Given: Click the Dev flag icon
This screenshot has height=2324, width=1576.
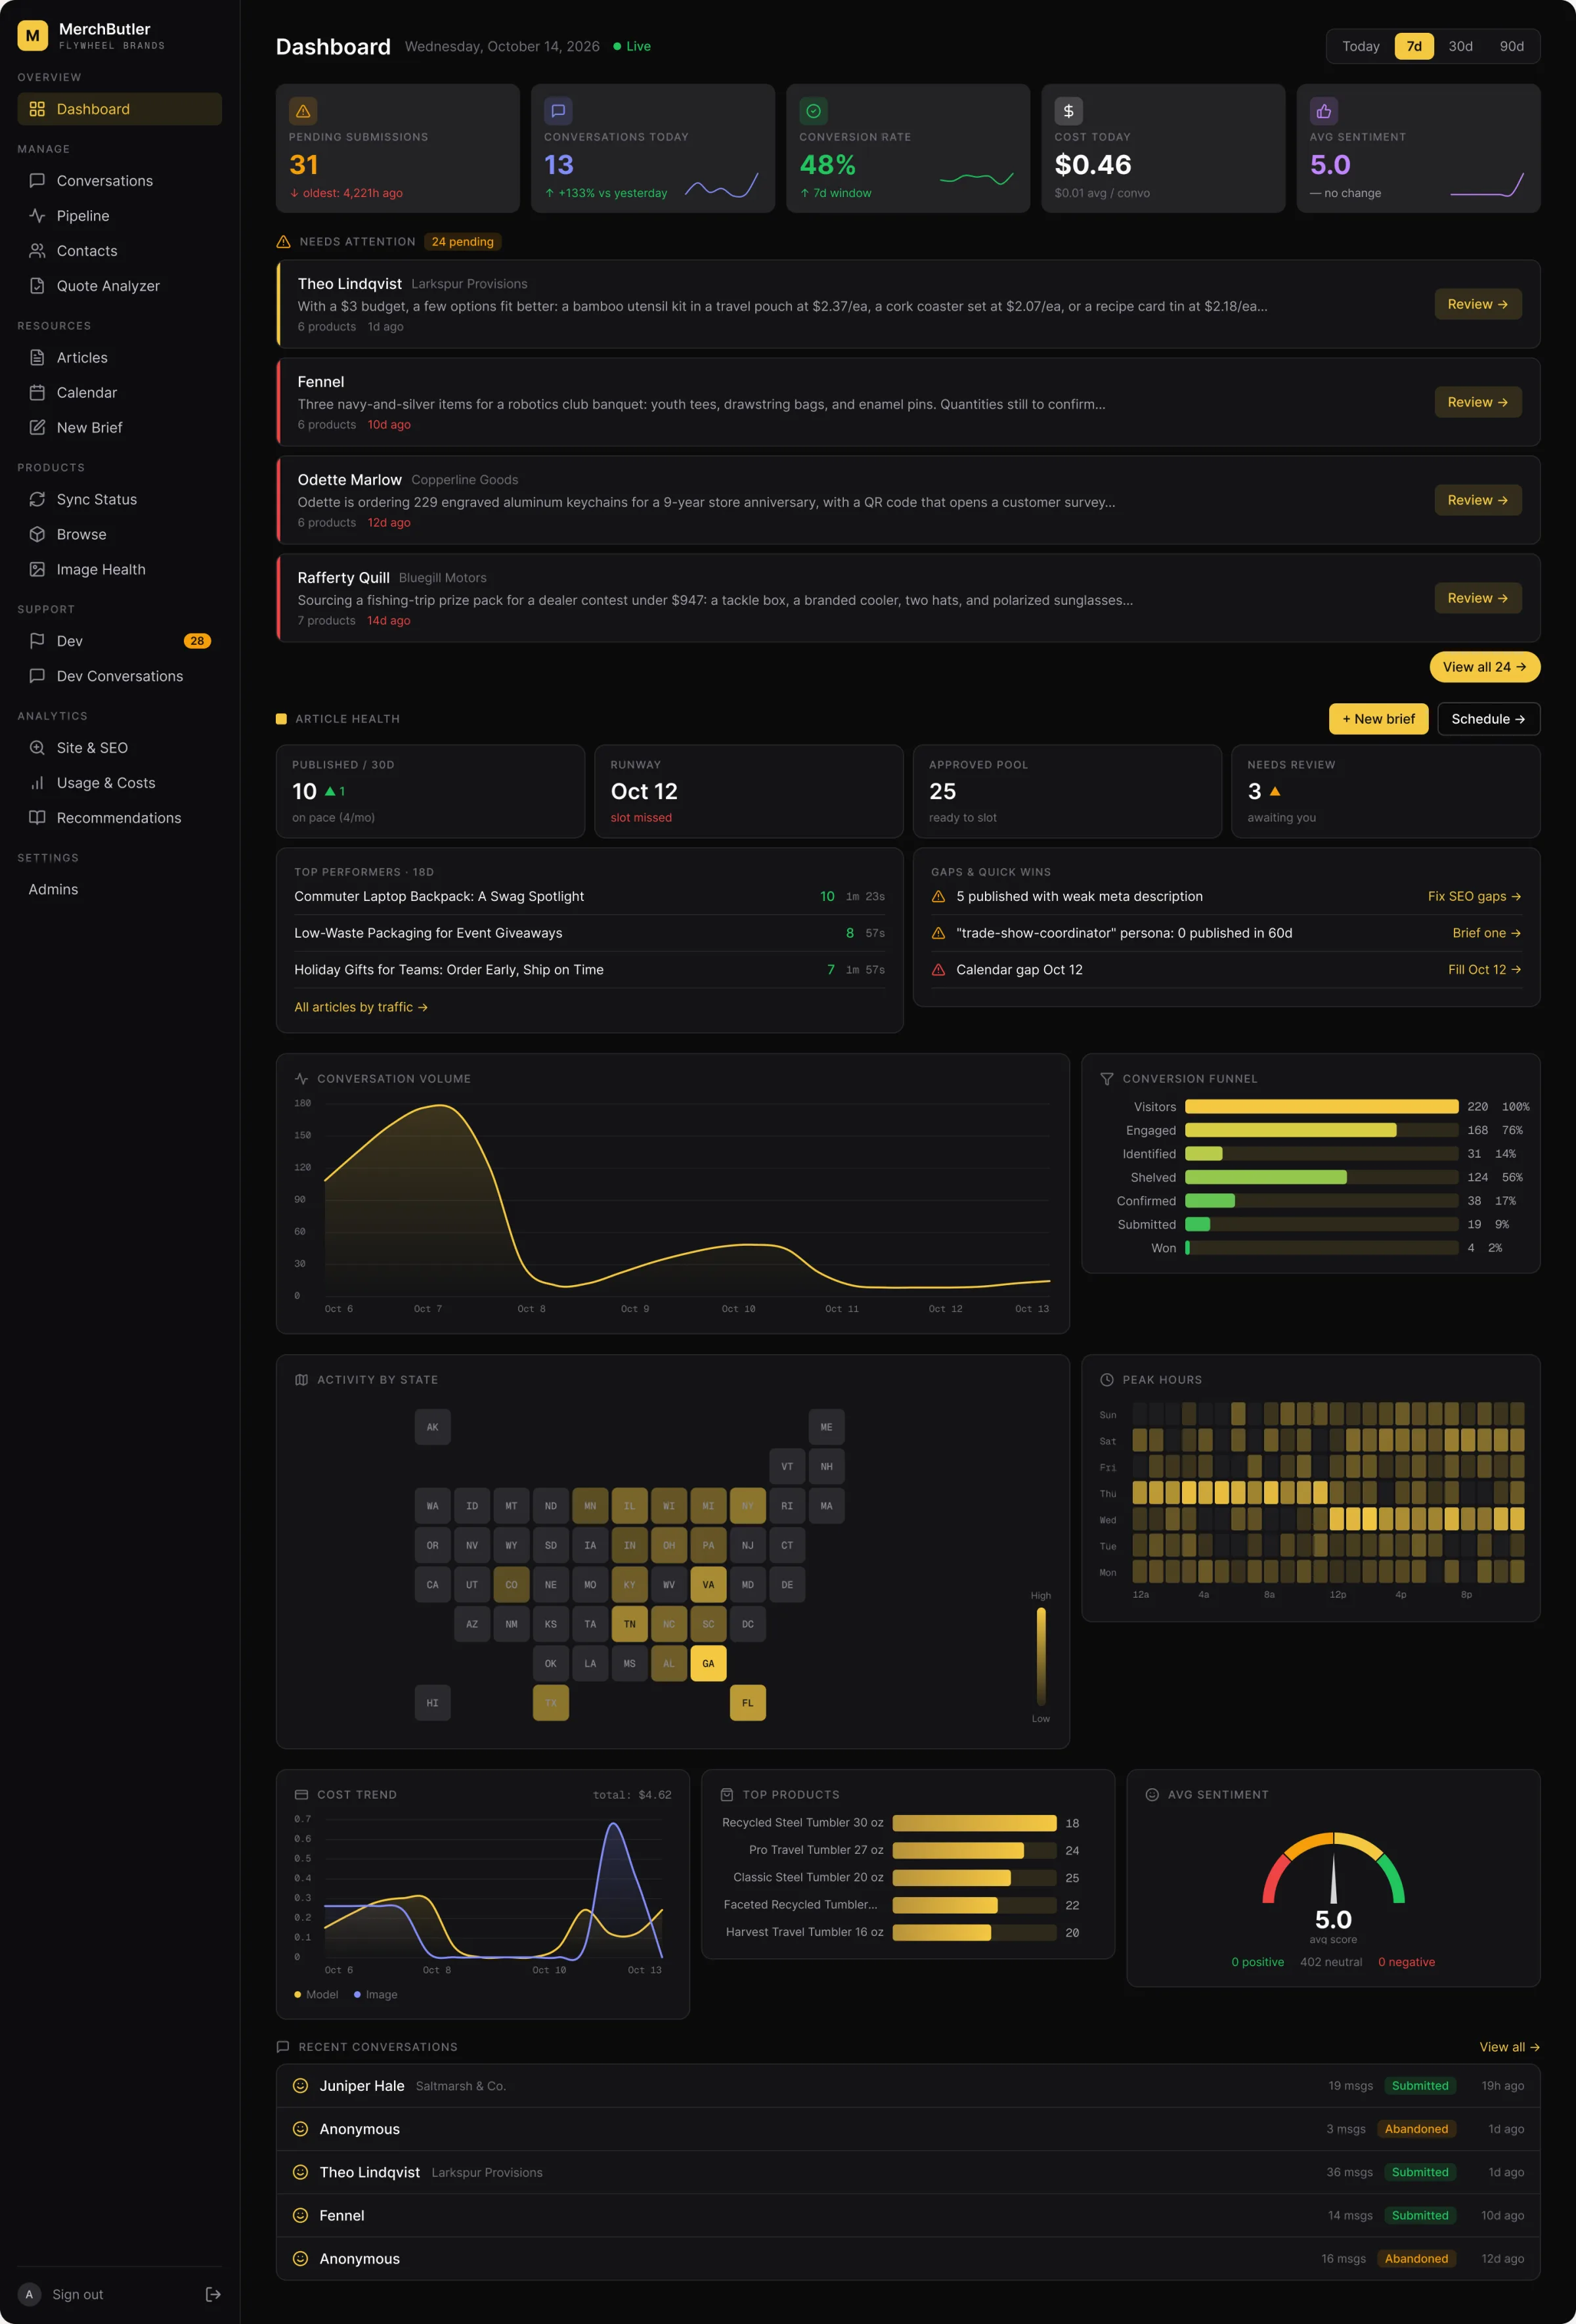Looking at the screenshot, I should click(37, 641).
